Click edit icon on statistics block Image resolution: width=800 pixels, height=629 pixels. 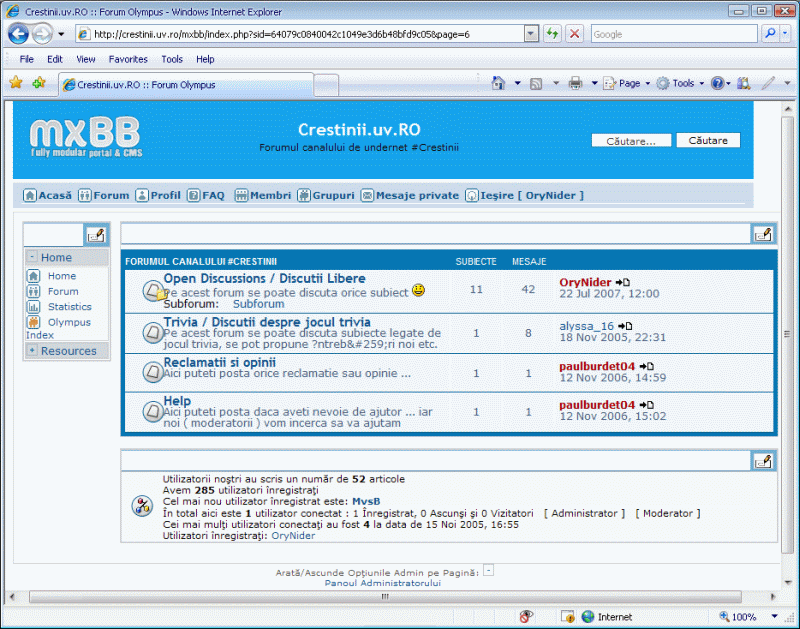(x=763, y=461)
